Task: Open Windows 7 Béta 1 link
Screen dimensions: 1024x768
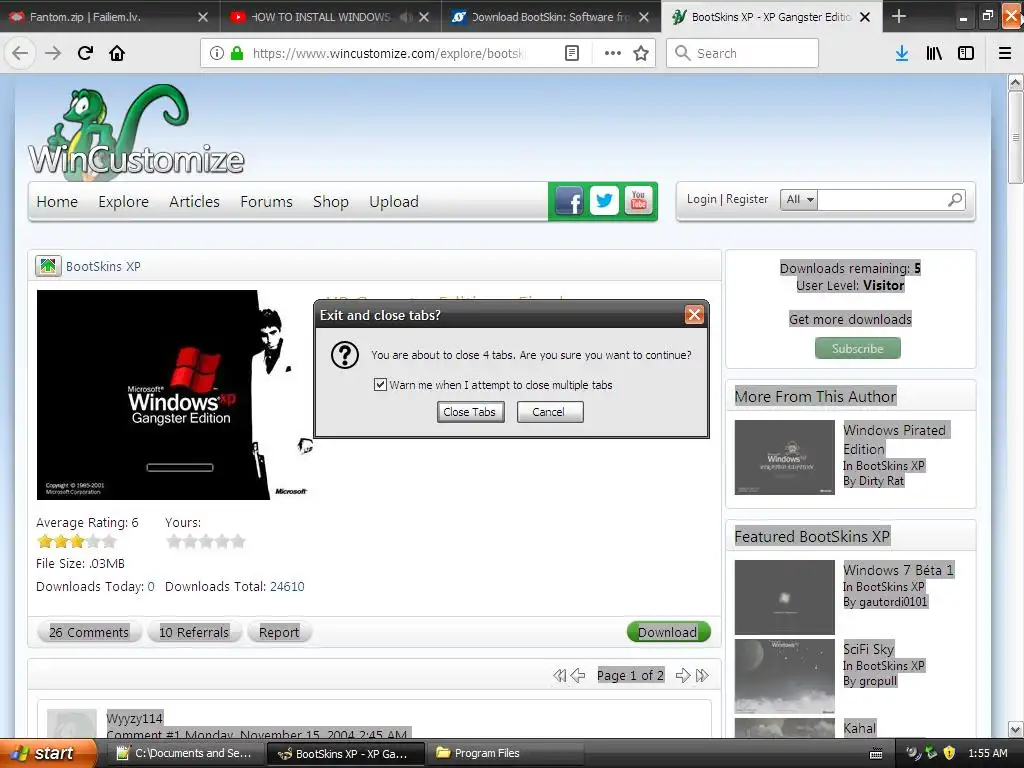Action: [x=899, y=570]
